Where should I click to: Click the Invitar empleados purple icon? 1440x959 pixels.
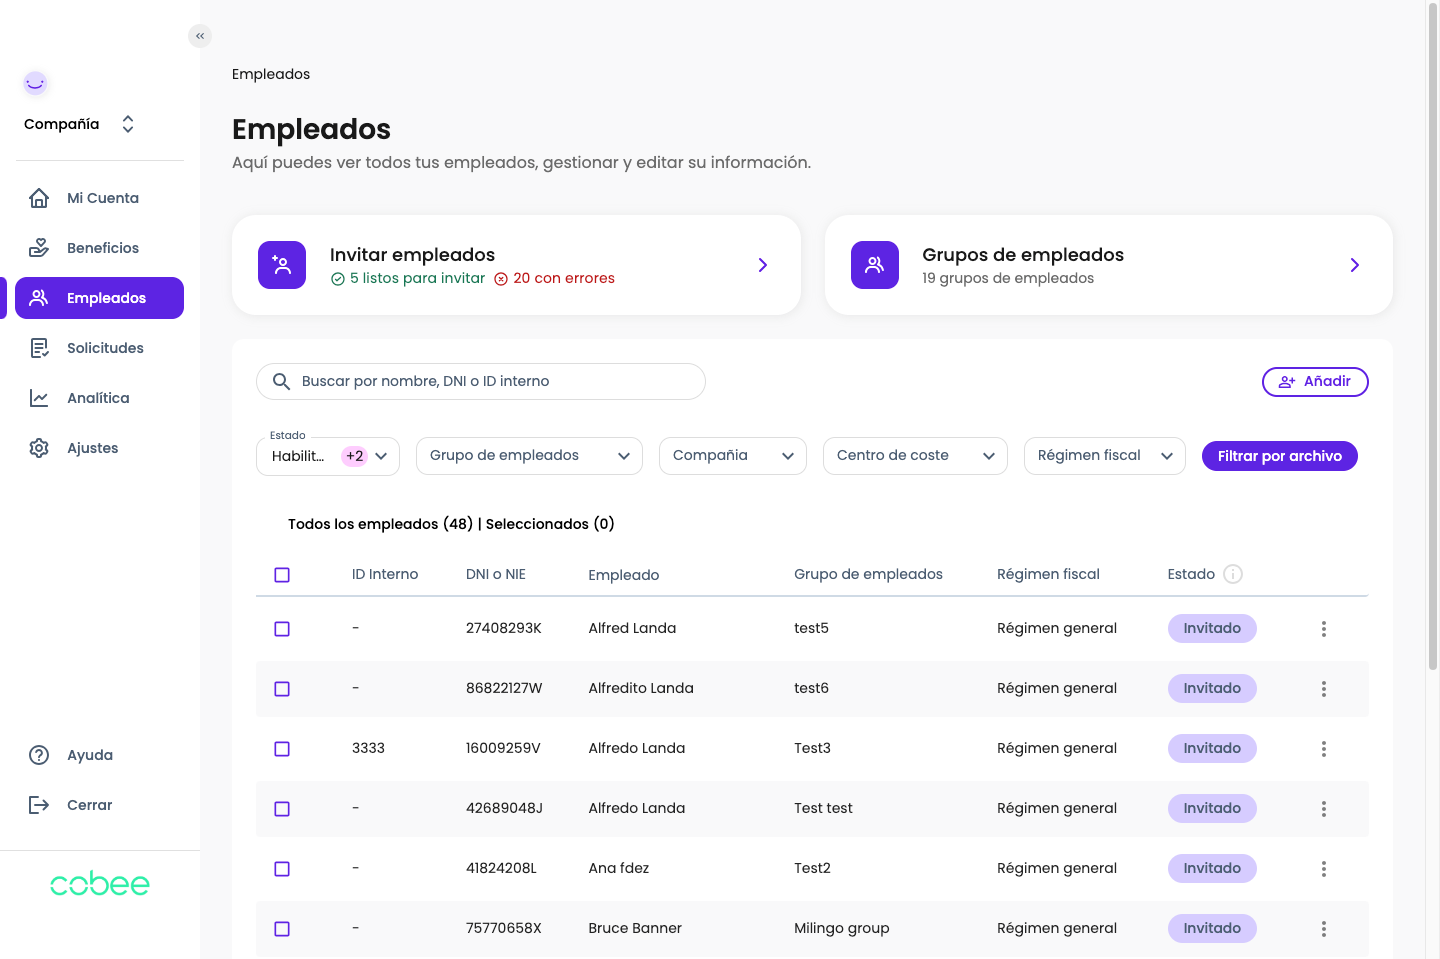pos(282,265)
